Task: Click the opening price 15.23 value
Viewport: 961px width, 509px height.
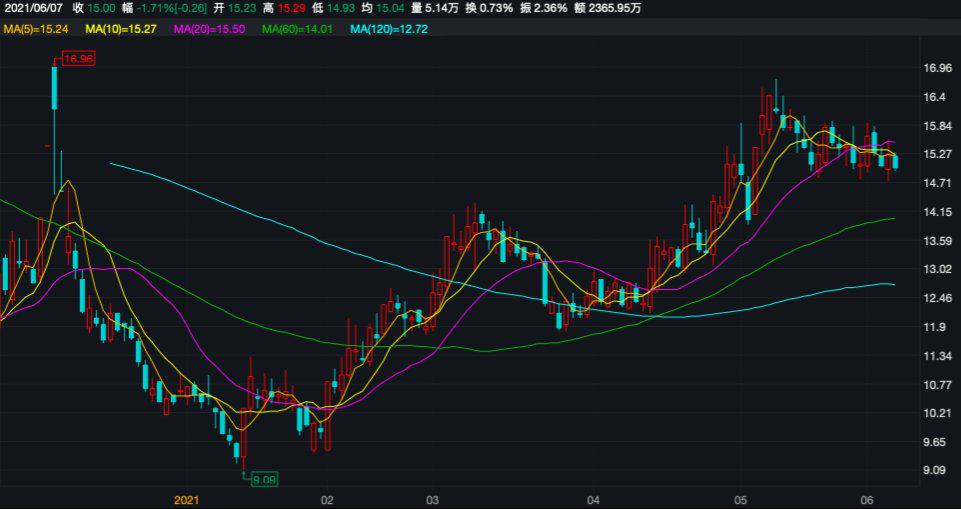Action: click(243, 8)
